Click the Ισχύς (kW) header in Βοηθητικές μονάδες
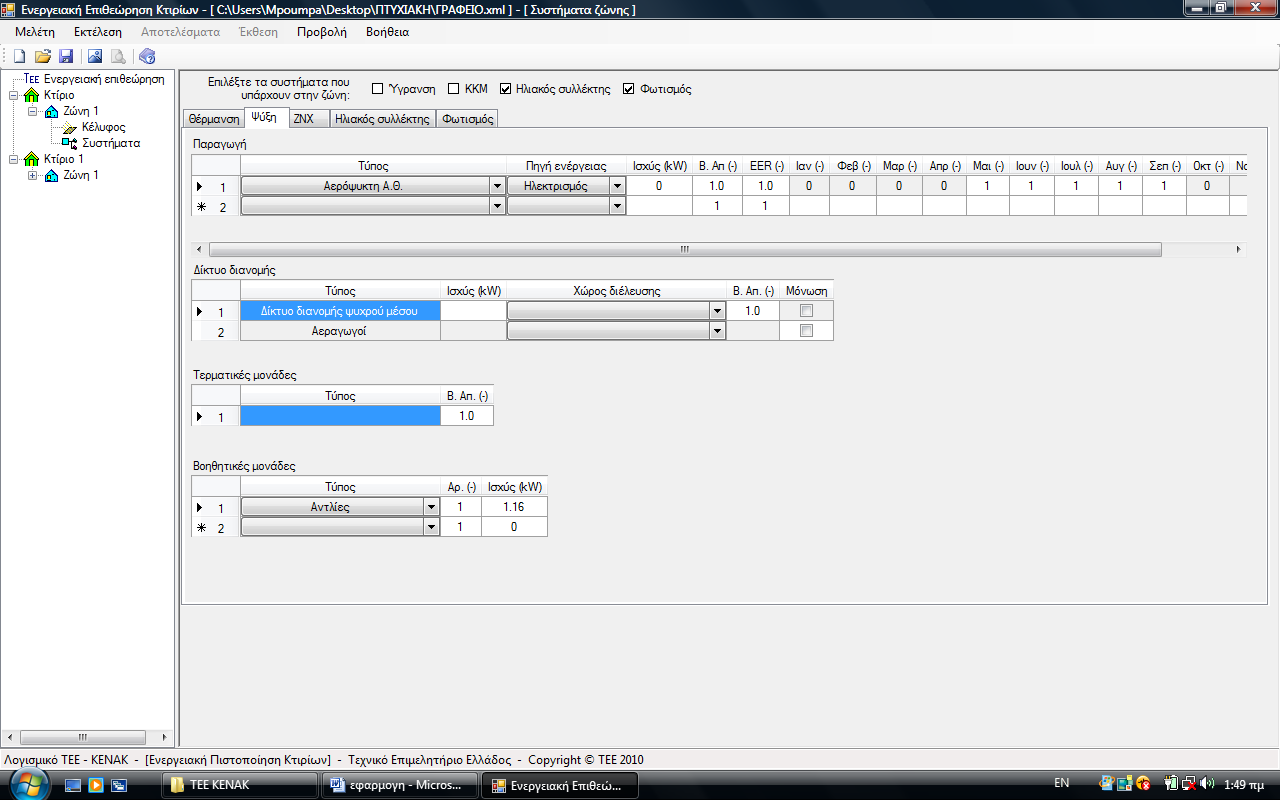The image size is (1280, 800). (514, 487)
